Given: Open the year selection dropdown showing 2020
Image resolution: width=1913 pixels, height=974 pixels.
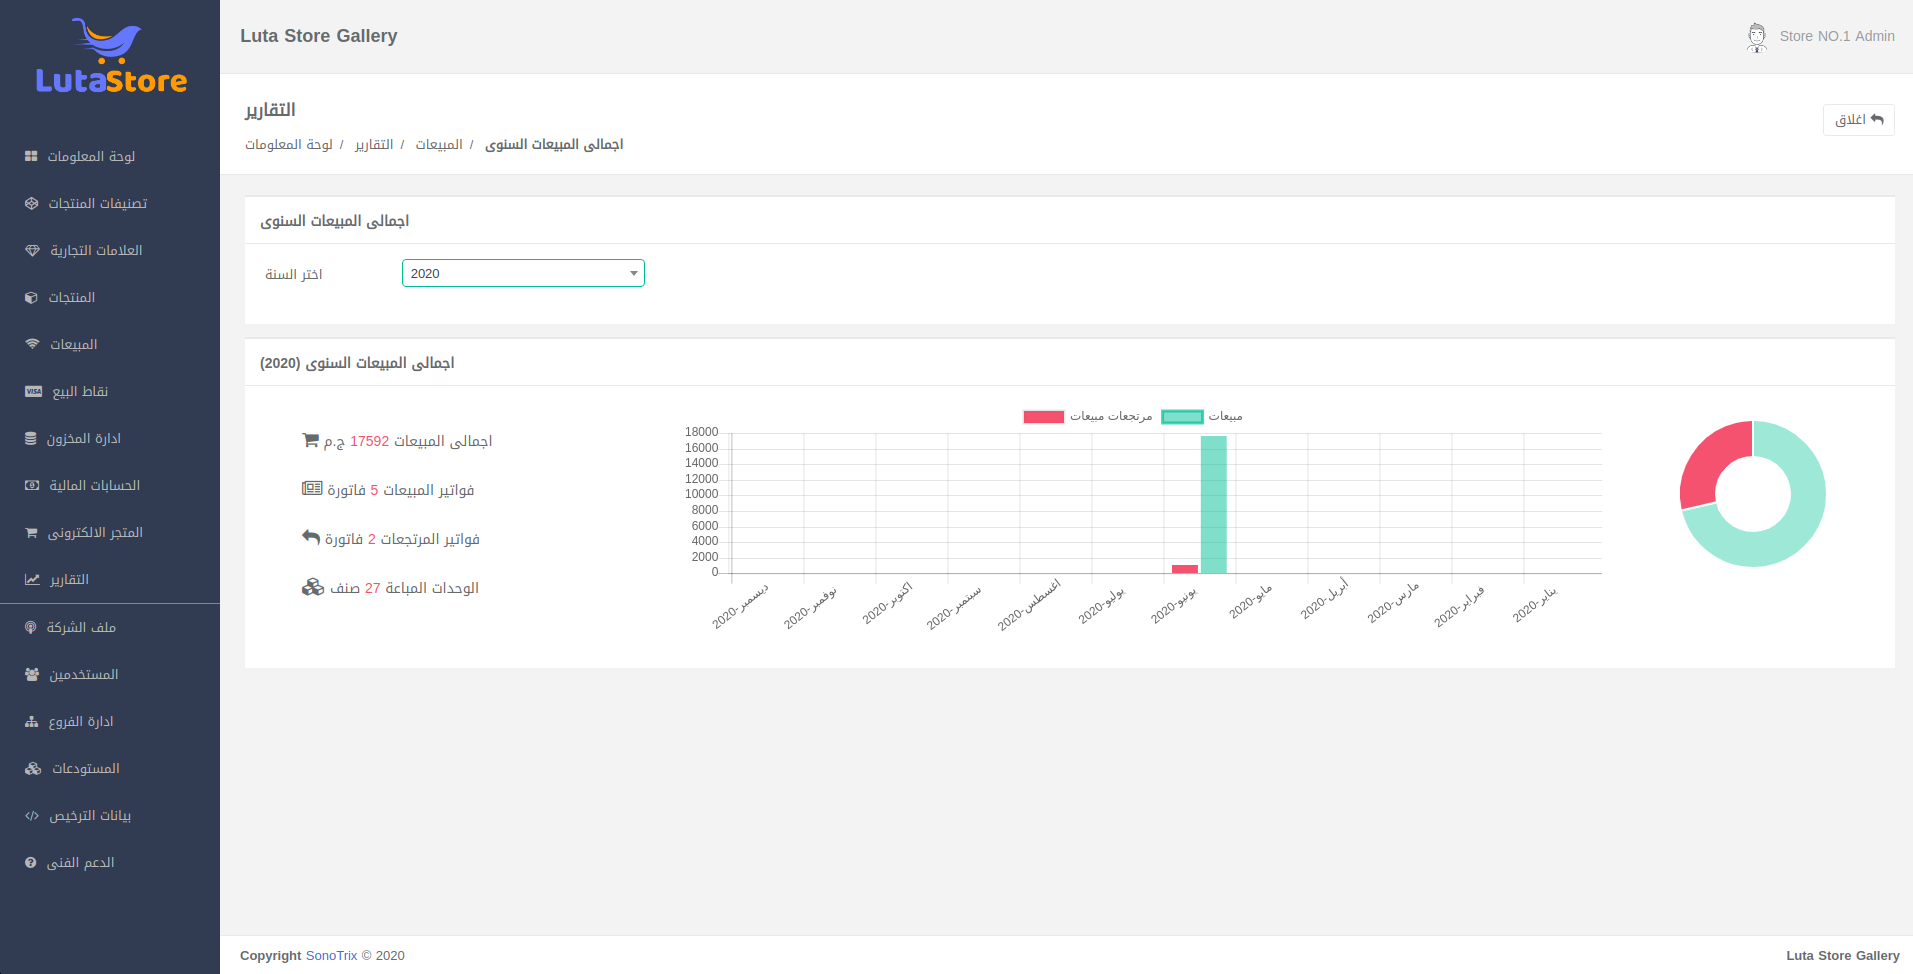Looking at the screenshot, I should (523, 273).
